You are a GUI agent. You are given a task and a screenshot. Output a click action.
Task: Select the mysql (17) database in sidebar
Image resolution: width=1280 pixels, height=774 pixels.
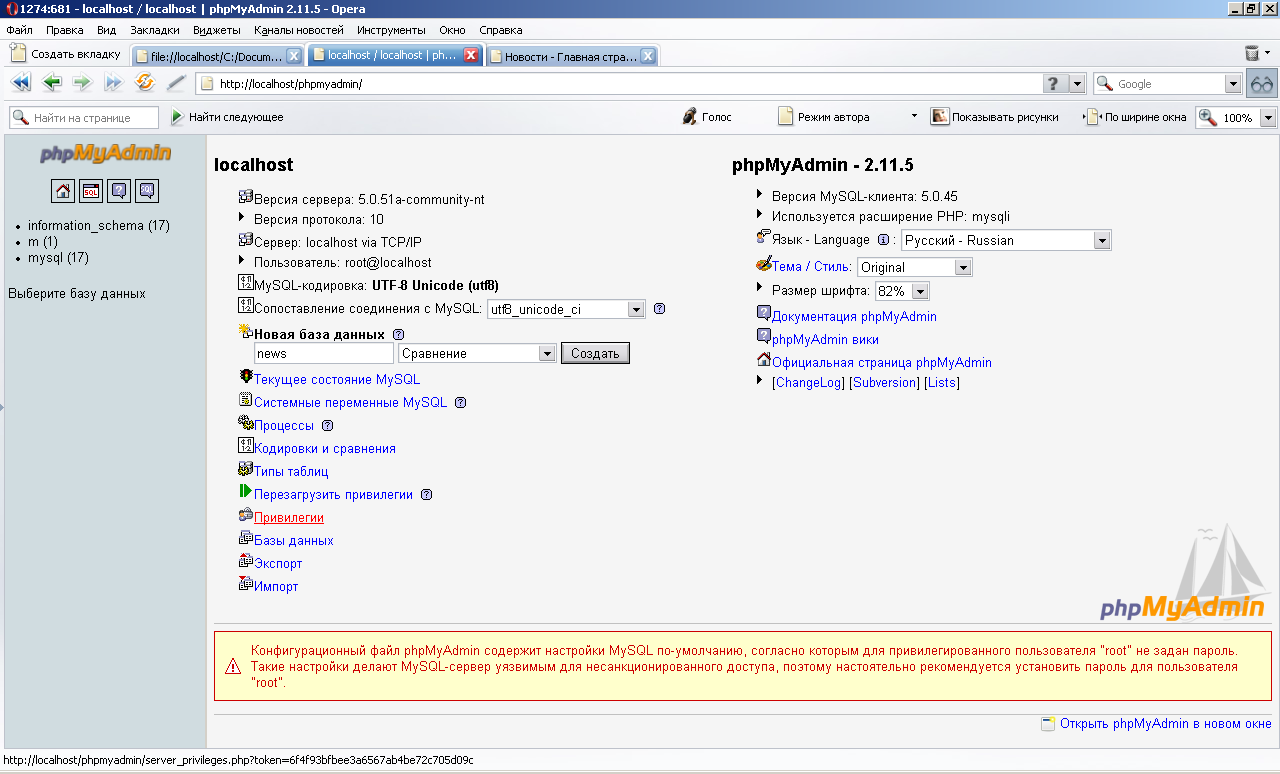click(x=58, y=258)
